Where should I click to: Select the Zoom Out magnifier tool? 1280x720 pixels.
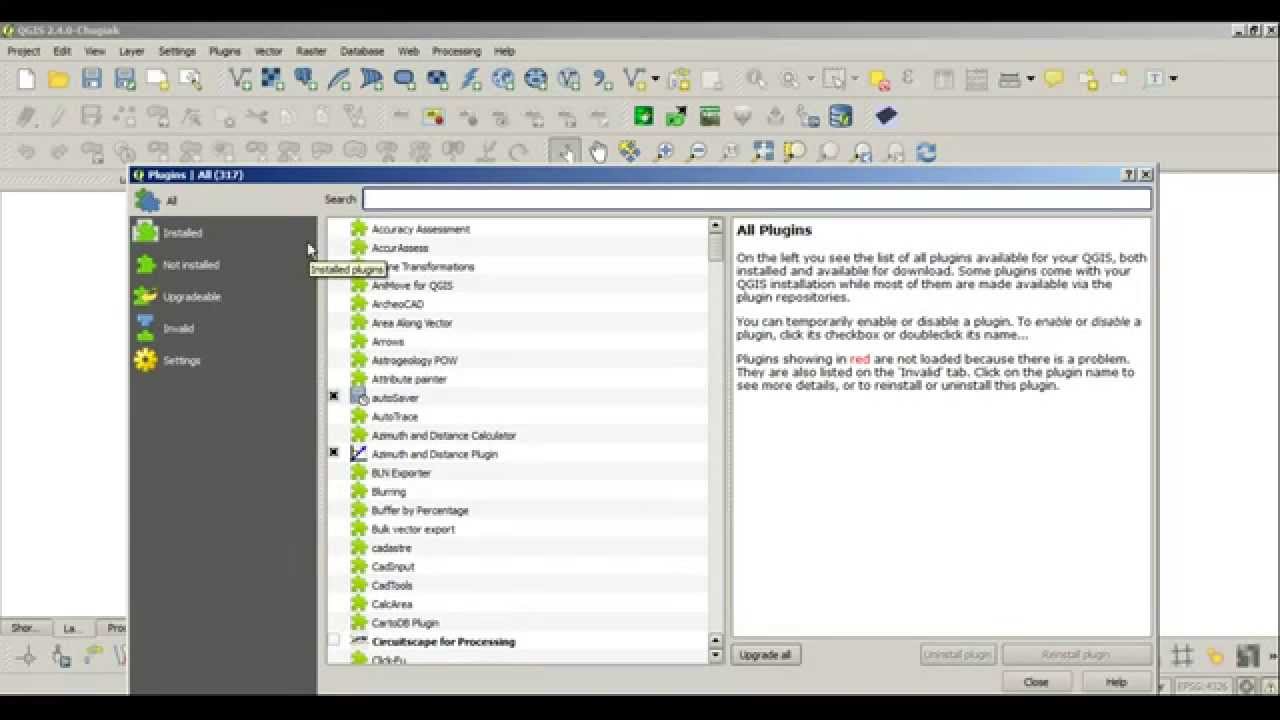[x=696, y=152]
